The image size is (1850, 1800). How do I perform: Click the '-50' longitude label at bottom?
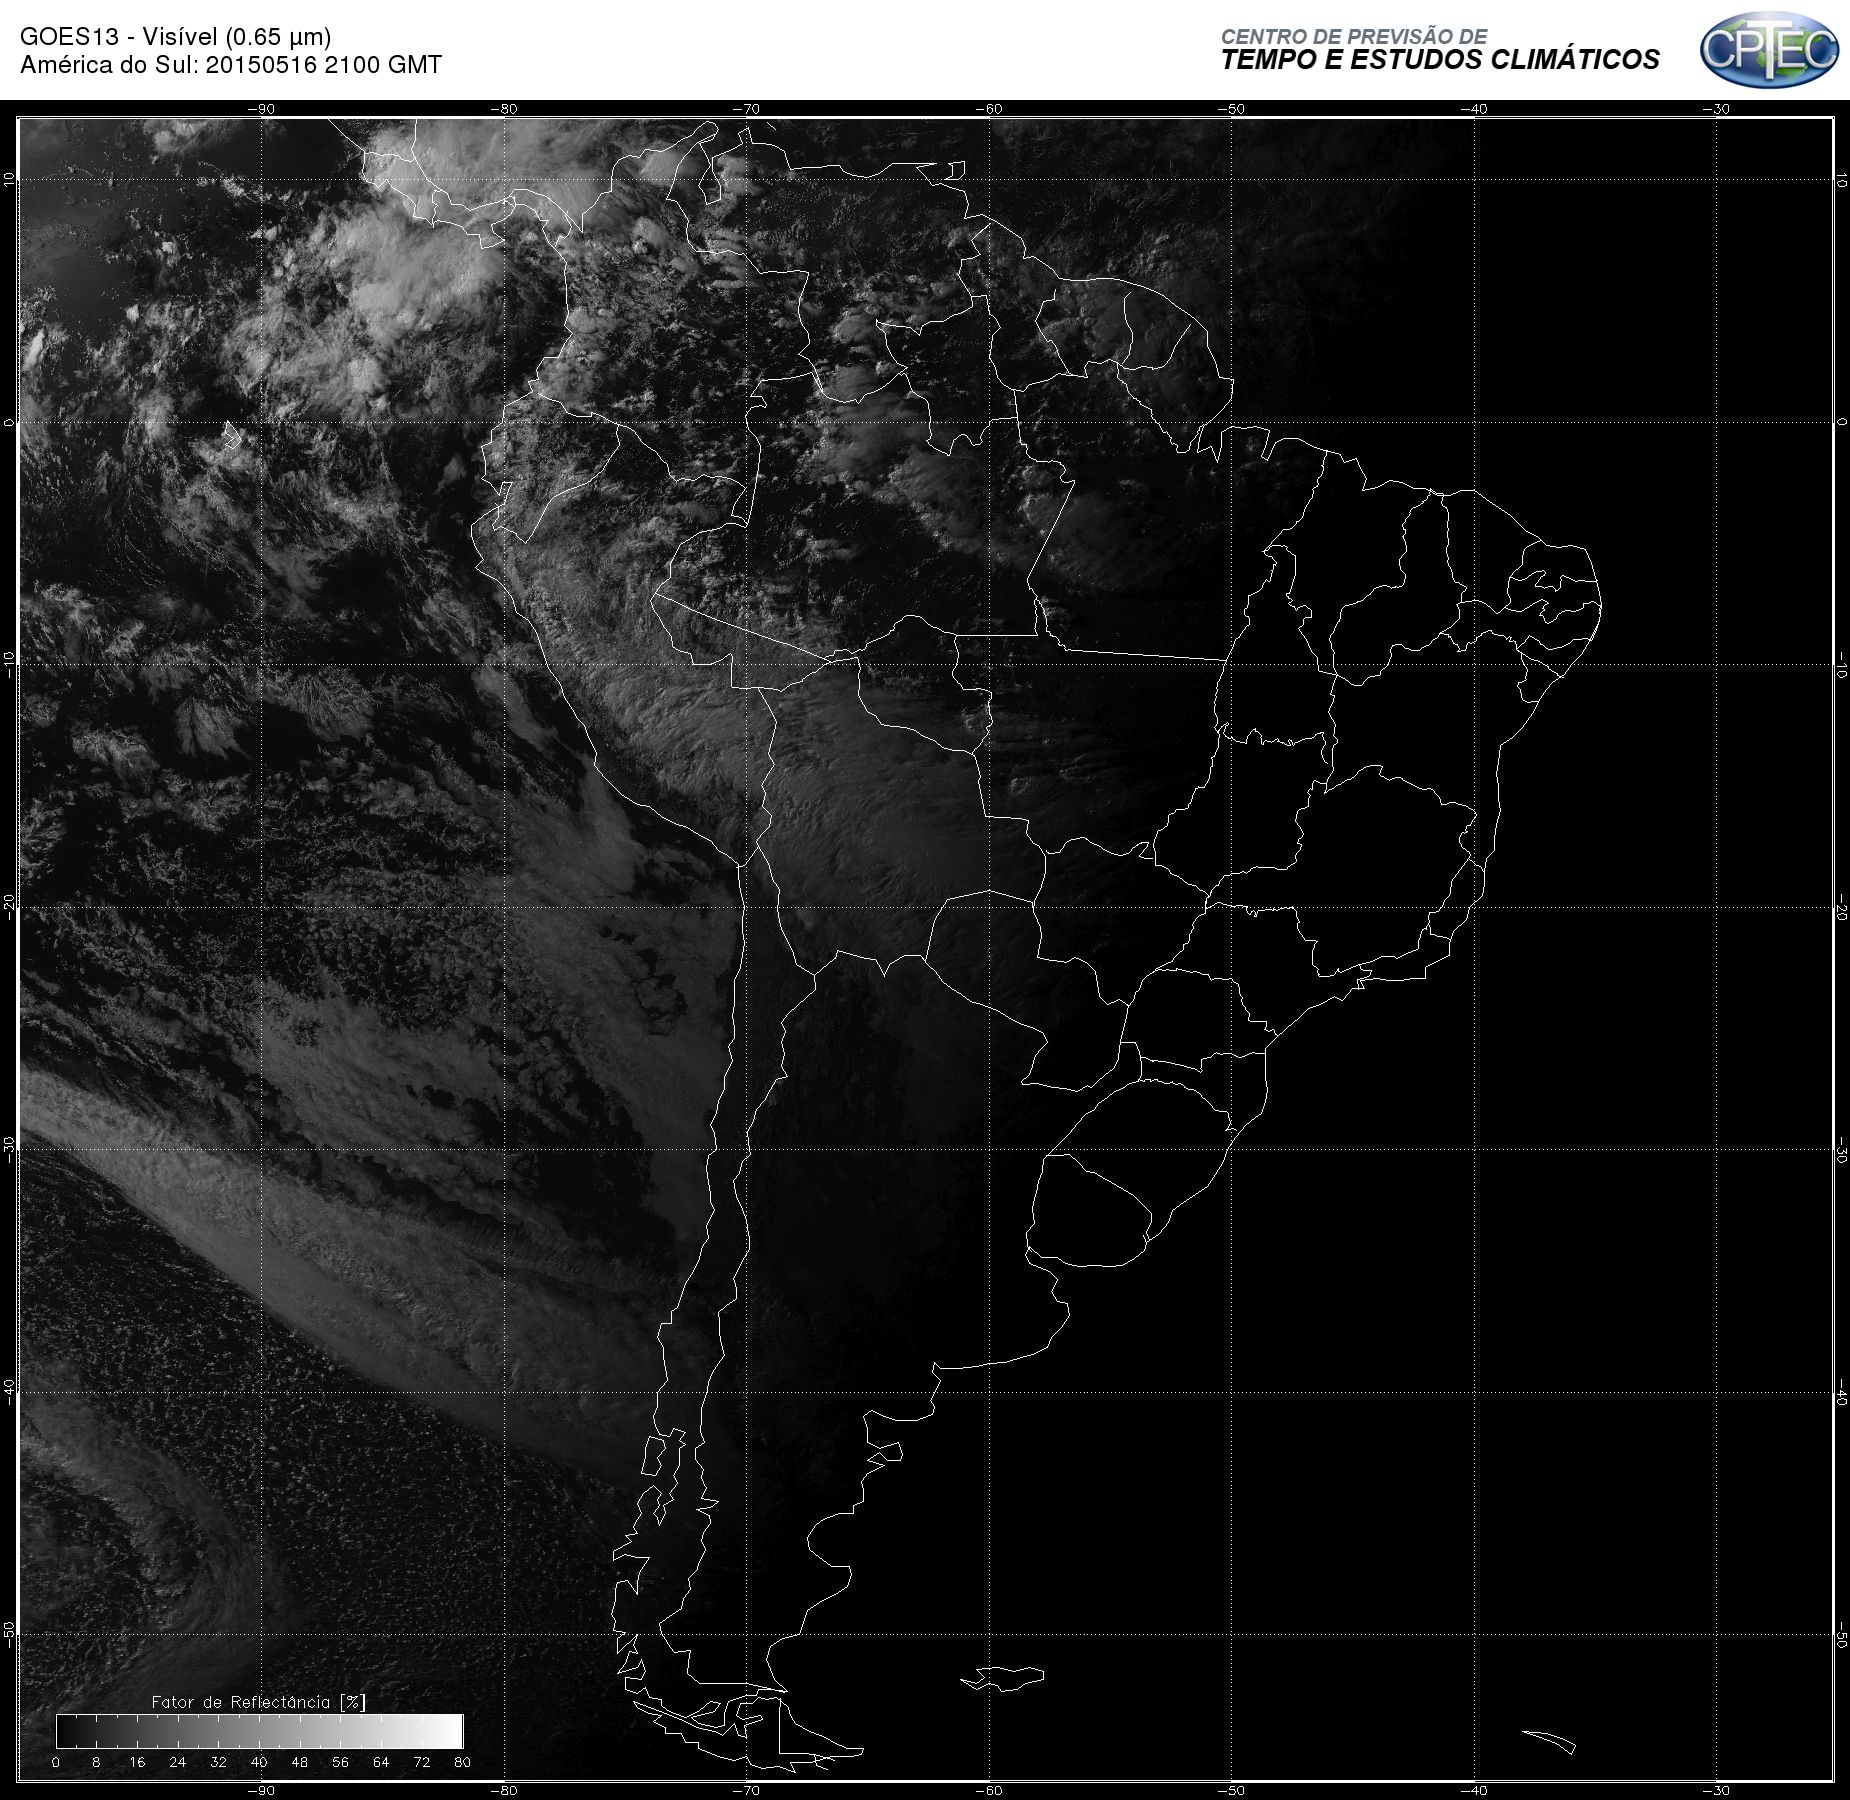tap(1231, 1790)
